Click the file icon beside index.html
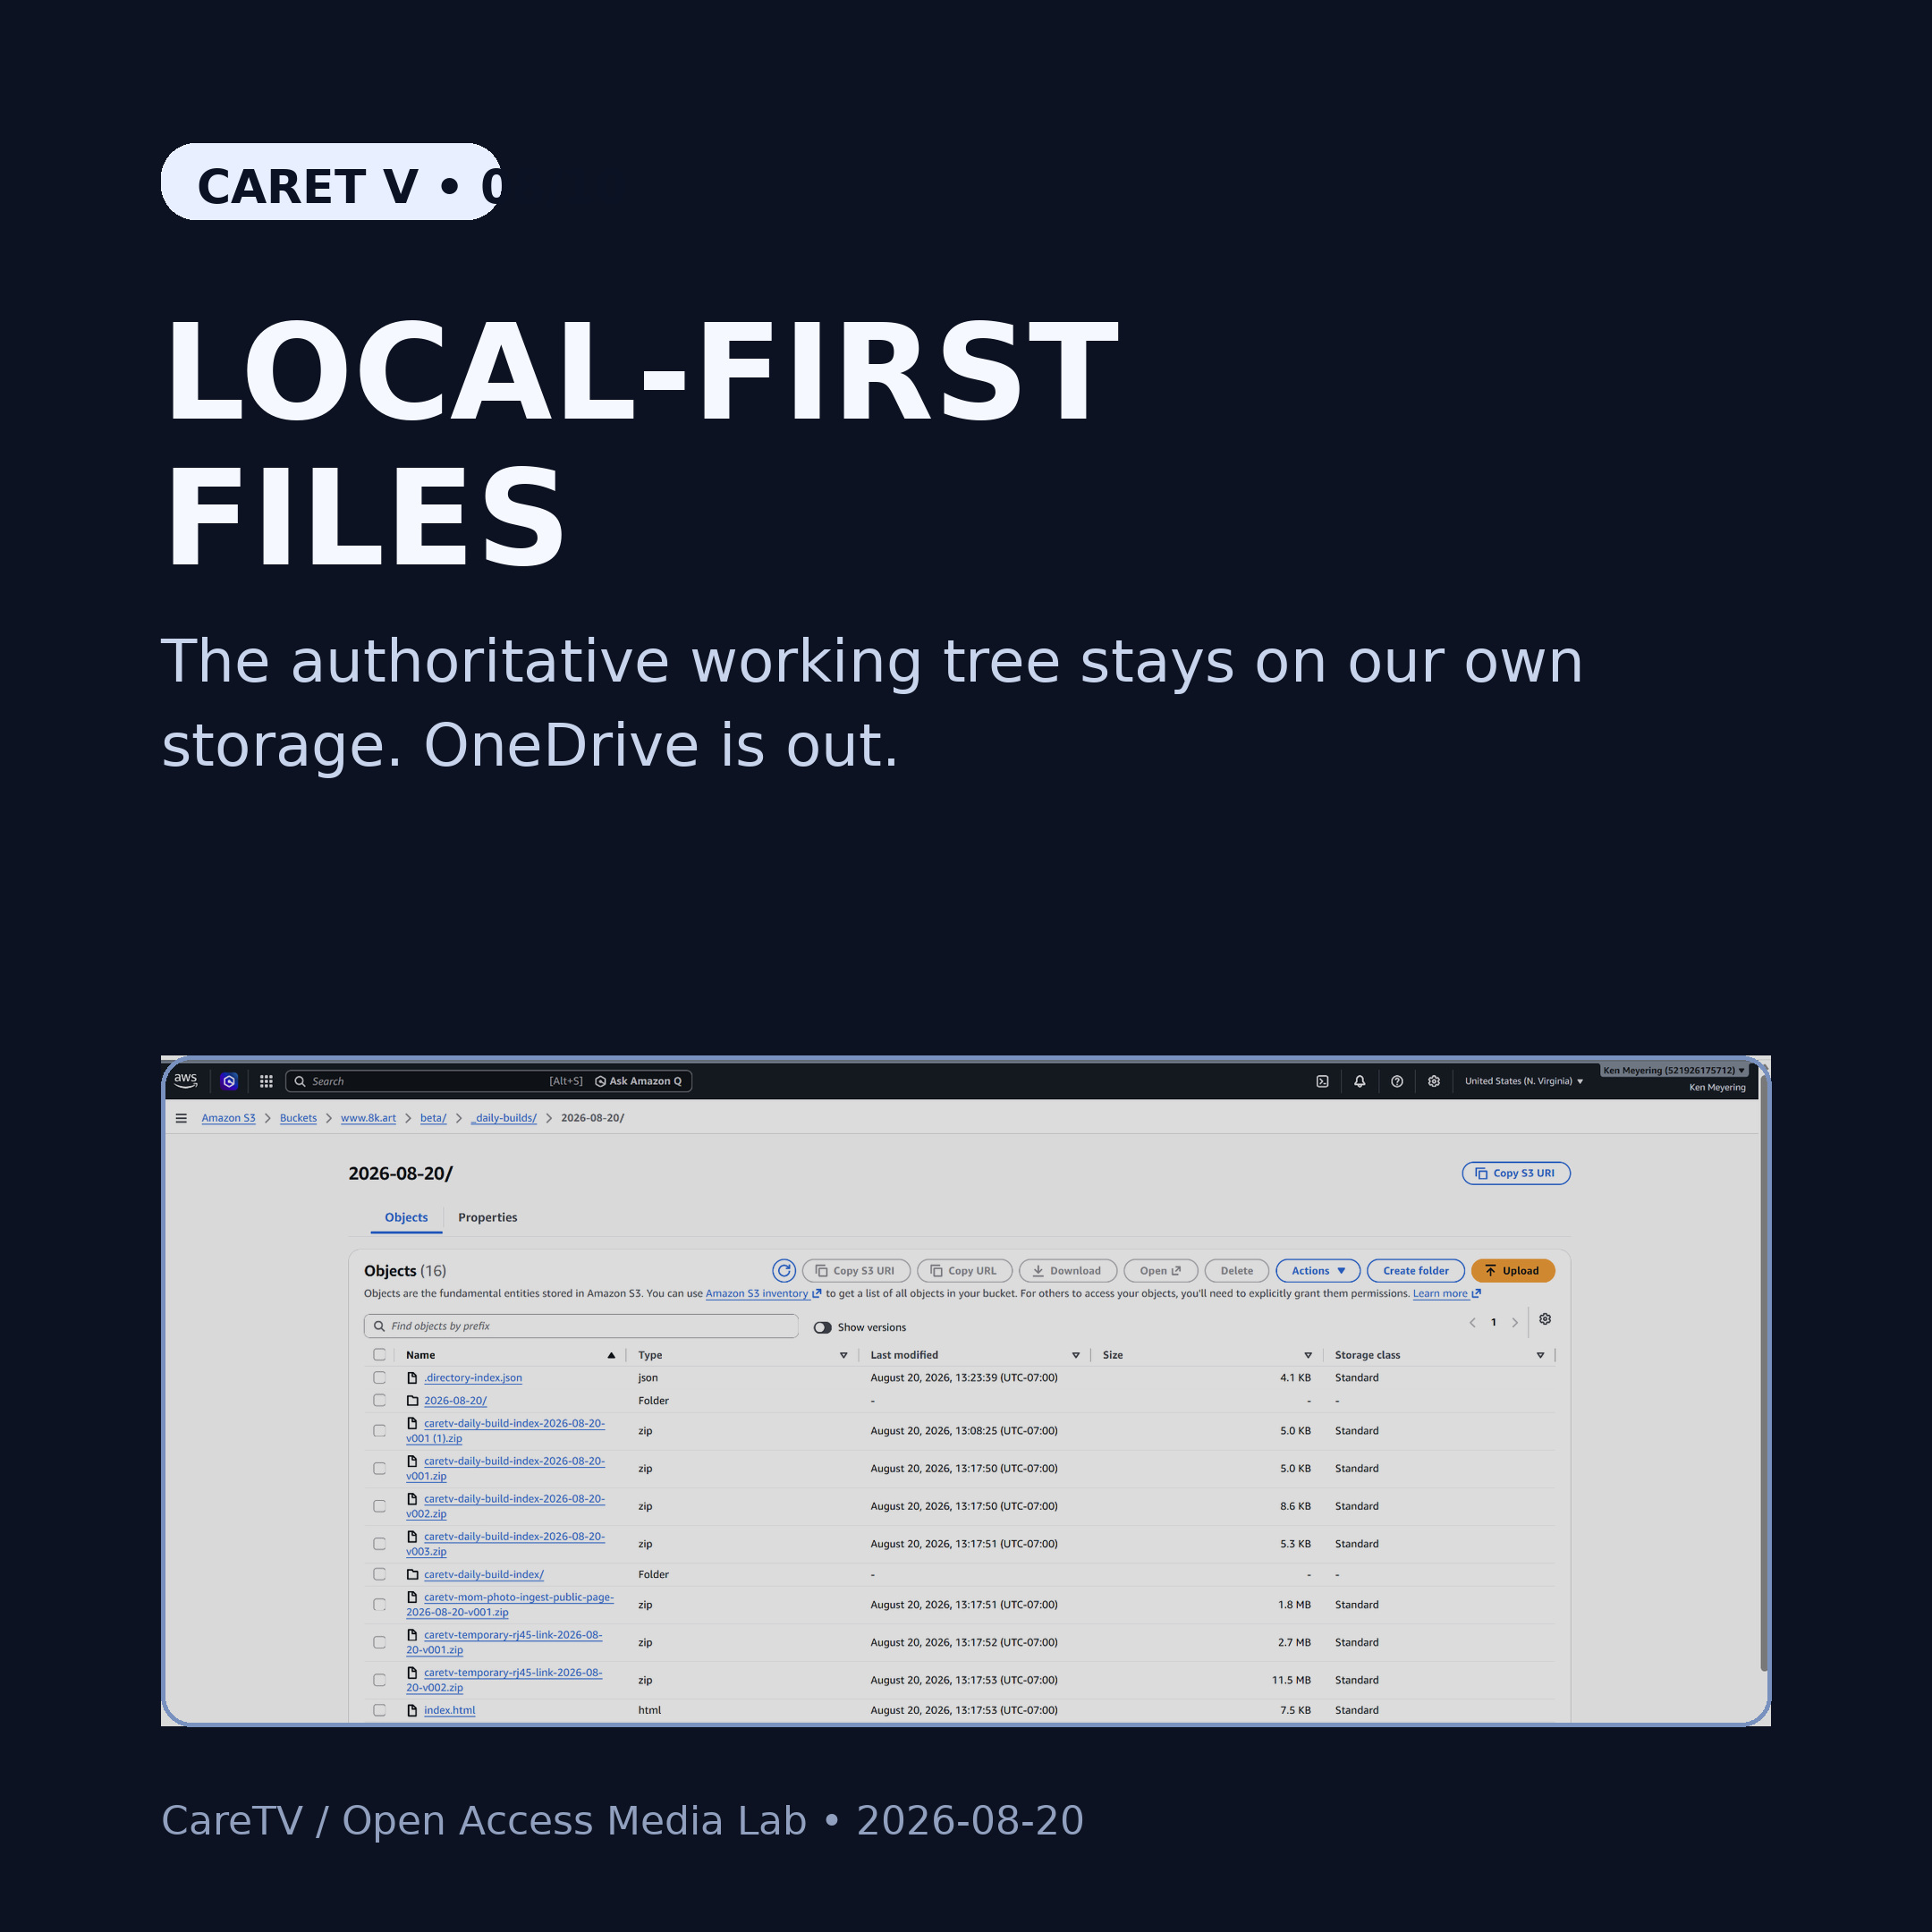1932x1932 pixels. (412, 1710)
